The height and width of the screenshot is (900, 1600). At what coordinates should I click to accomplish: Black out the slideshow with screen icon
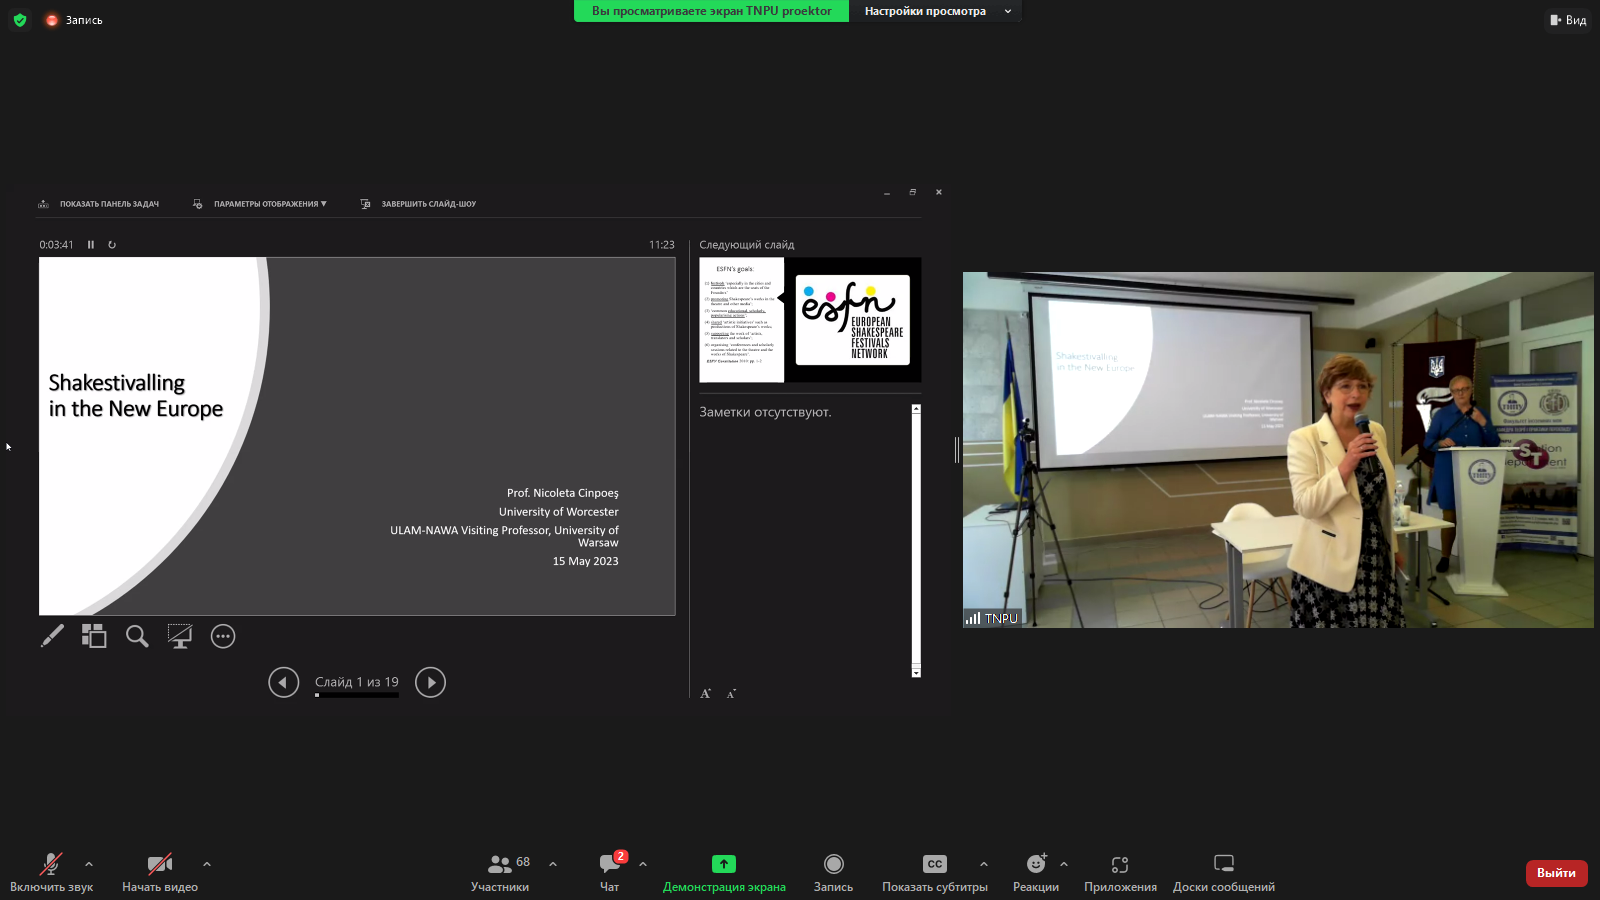[x=180, y=636]
